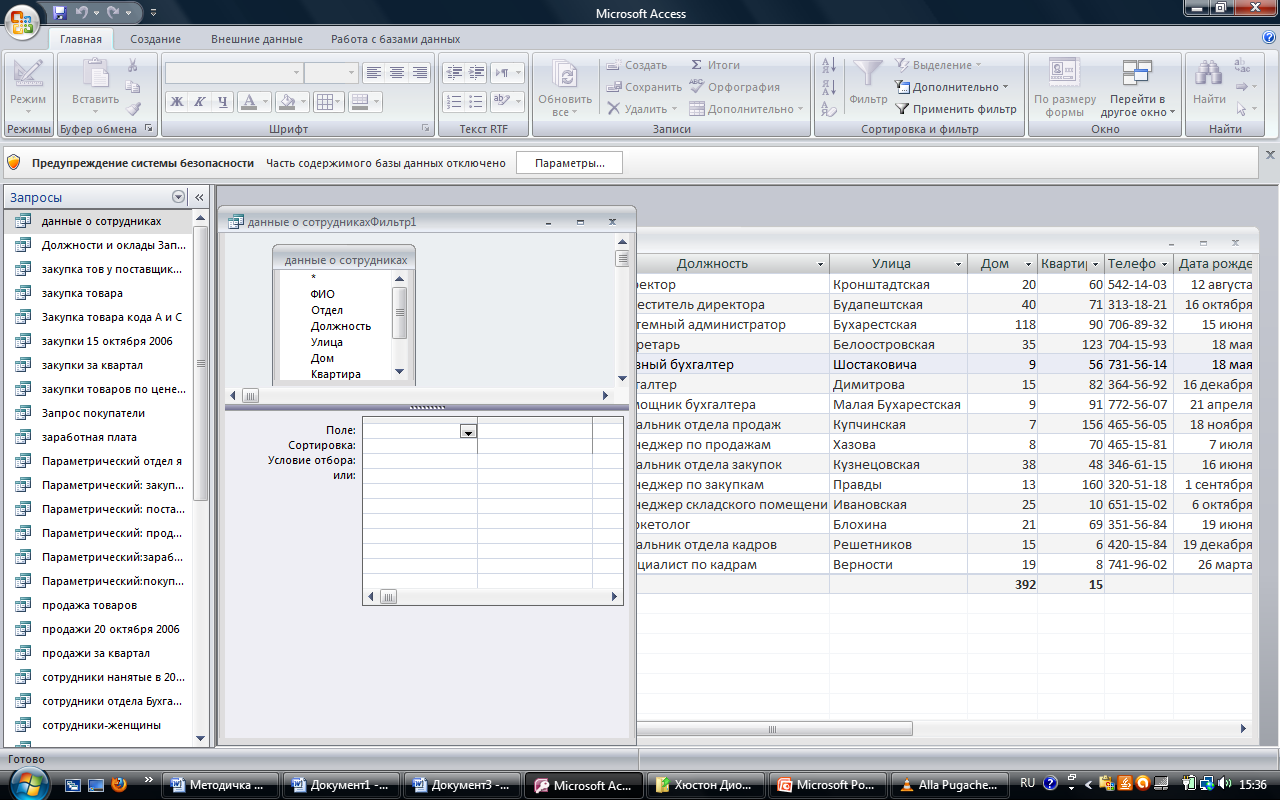Screen dimensions: 1280x800
Task: Align text right
Action: (x=420, y=73)
